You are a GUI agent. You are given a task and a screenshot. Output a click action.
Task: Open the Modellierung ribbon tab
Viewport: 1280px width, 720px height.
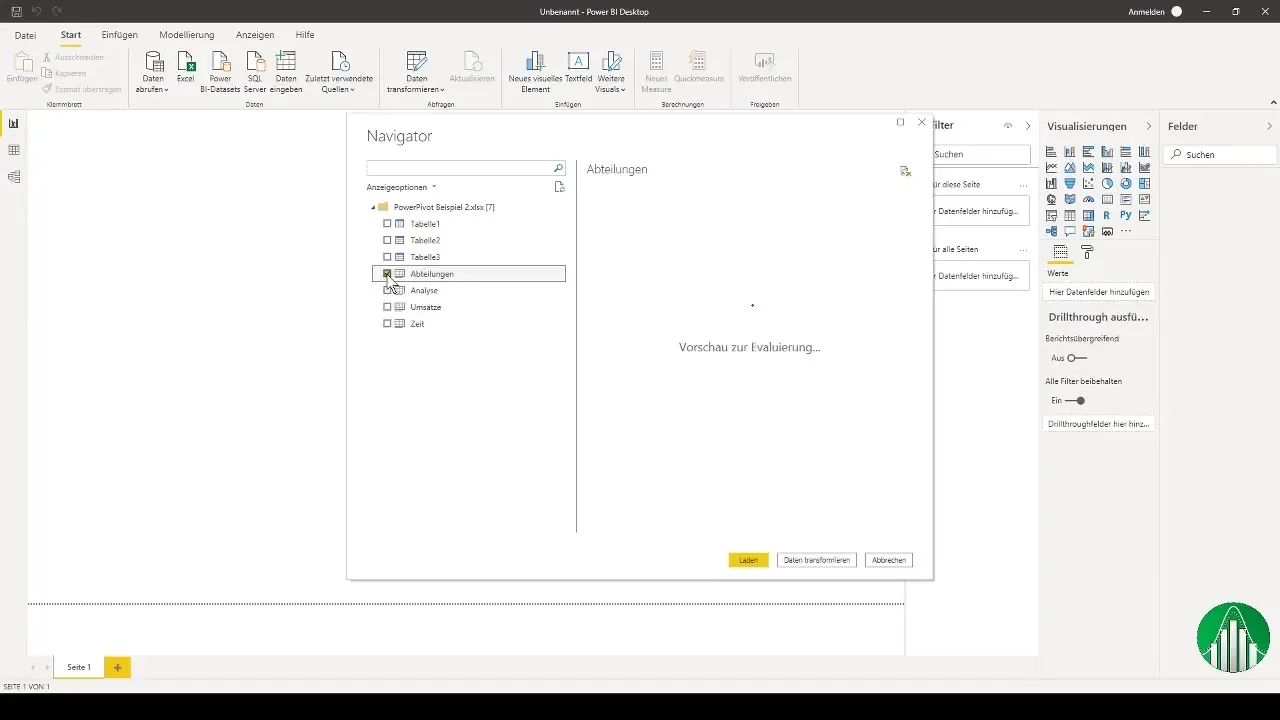click(187, 35)
